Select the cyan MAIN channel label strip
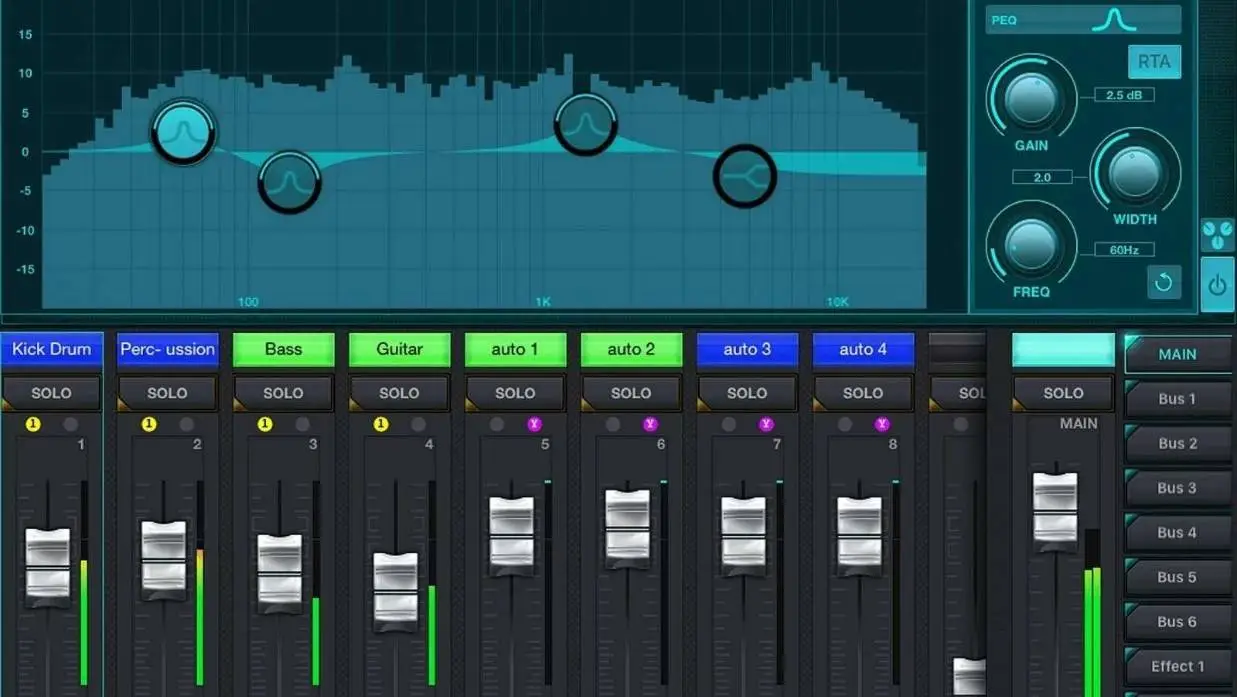The height and width of the screenshot is (697, 1237). pos(1063,350)
